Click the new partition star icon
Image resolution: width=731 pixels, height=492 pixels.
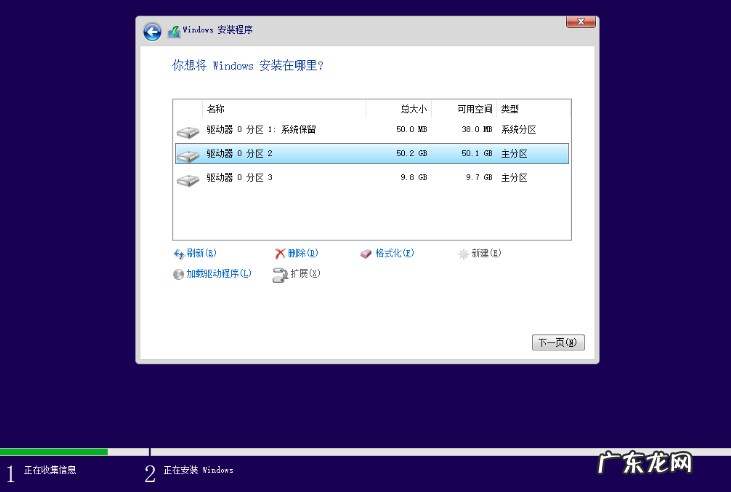[x=463, y=254]
